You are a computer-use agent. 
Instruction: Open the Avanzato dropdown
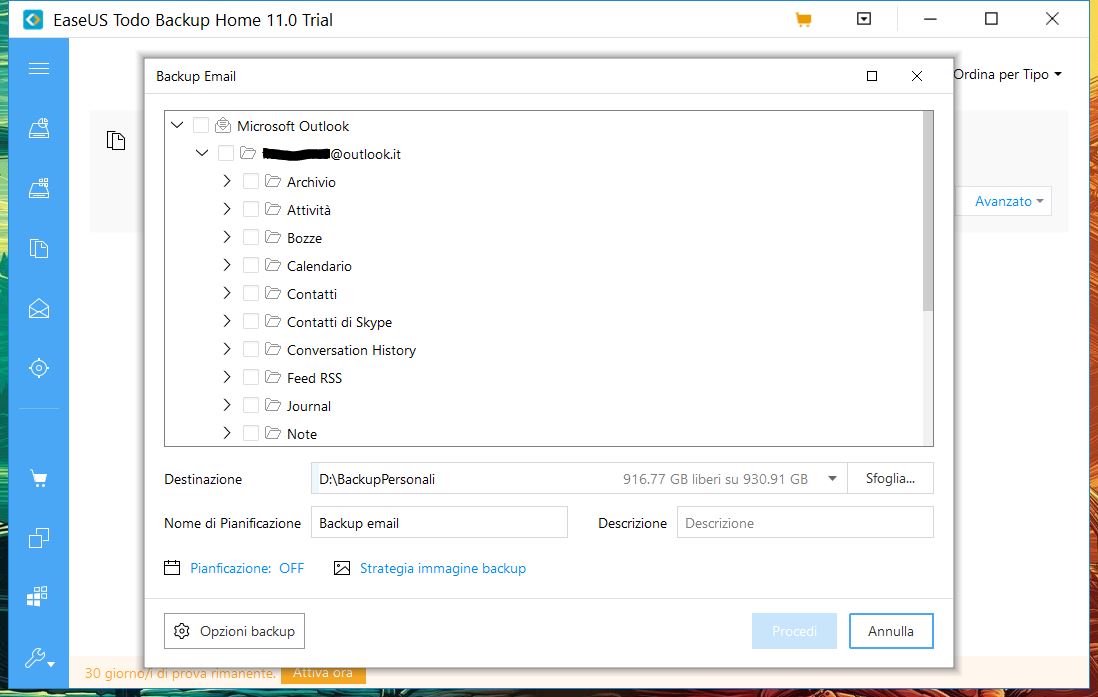click(1009, 201)
